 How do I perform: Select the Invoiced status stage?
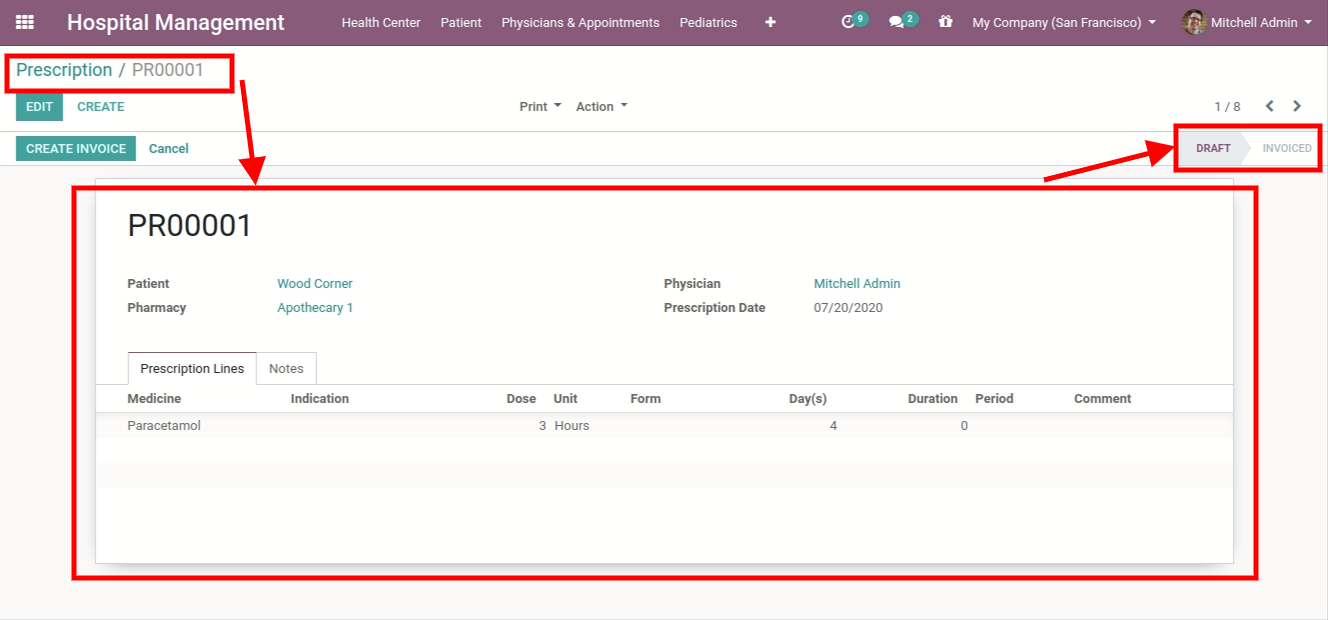(1286, 148)
